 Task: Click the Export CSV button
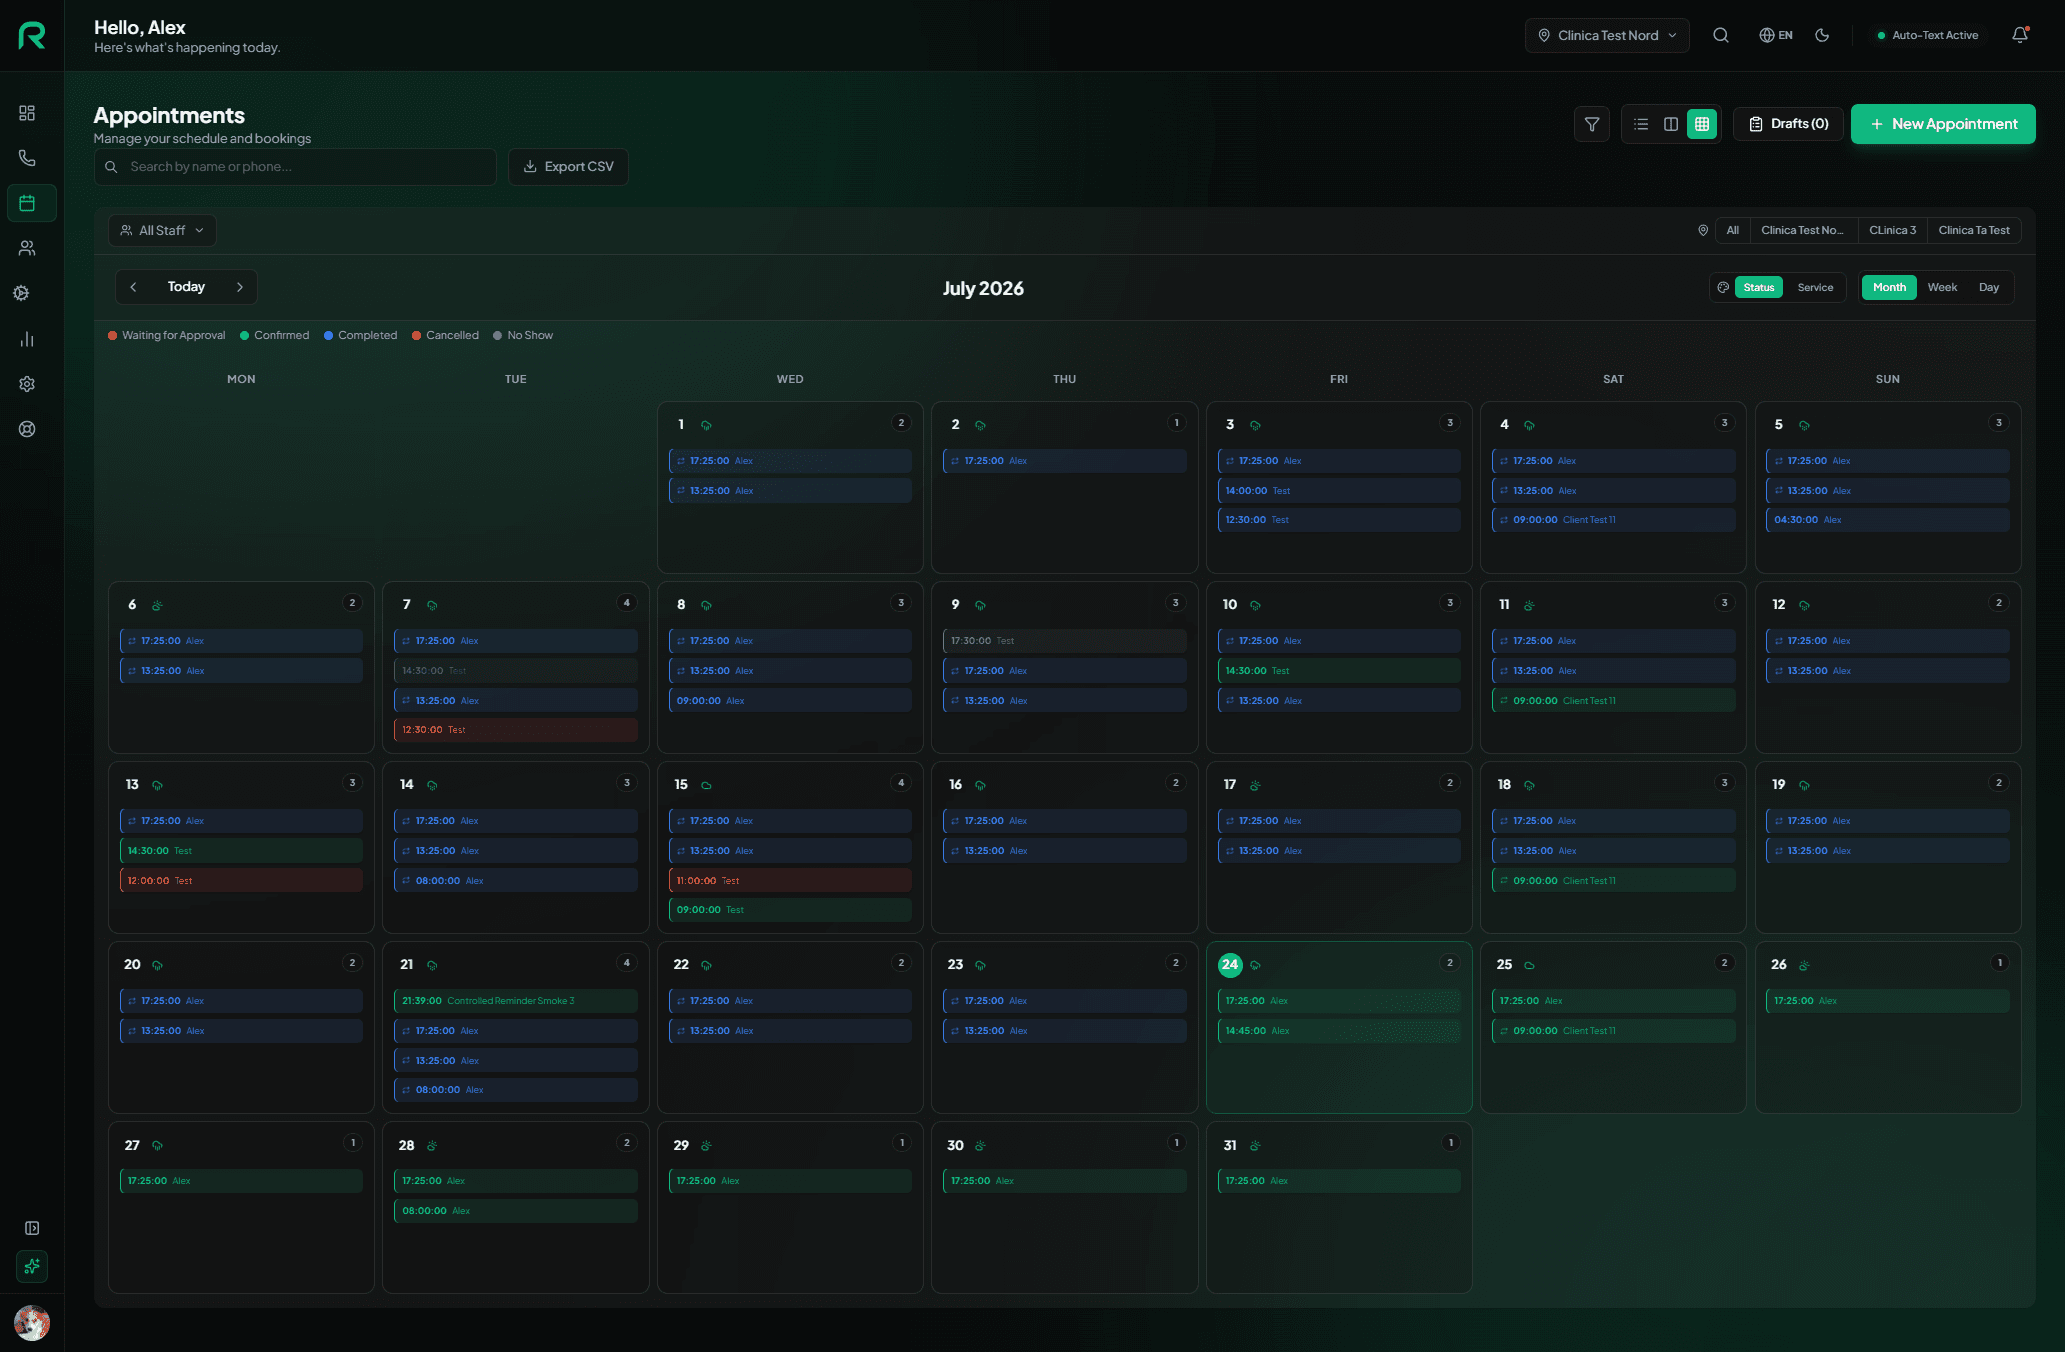568,167
